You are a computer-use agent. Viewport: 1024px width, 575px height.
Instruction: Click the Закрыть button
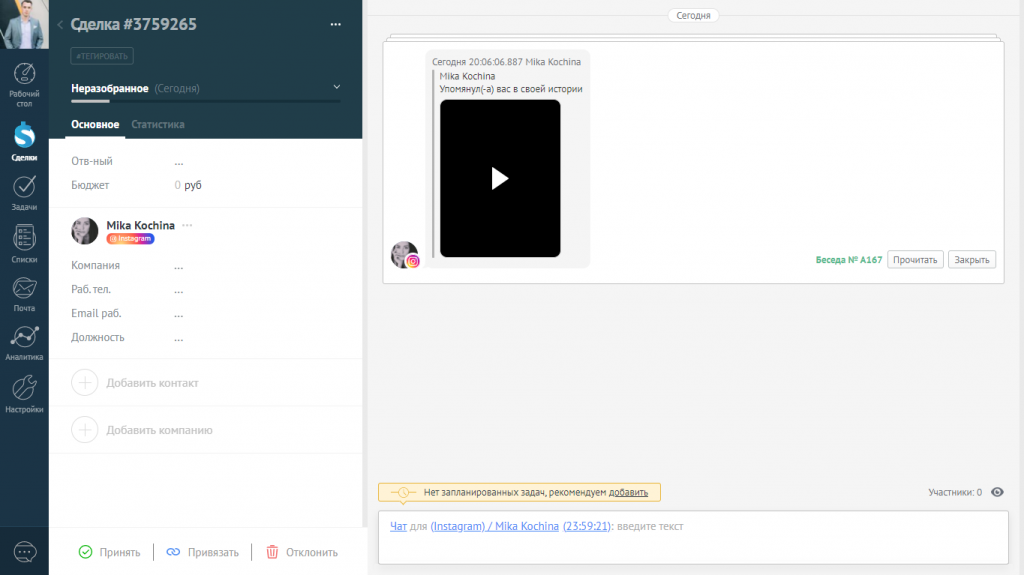tap(972, 260)
